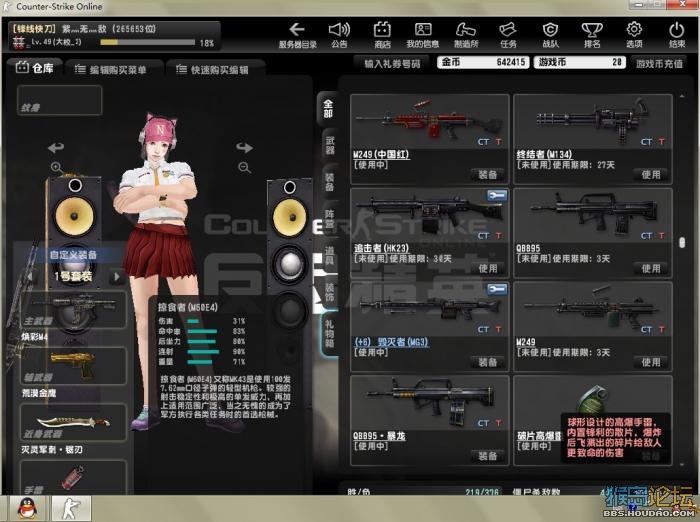Click the 终结者(M134) weapon image

coord(593,121)
